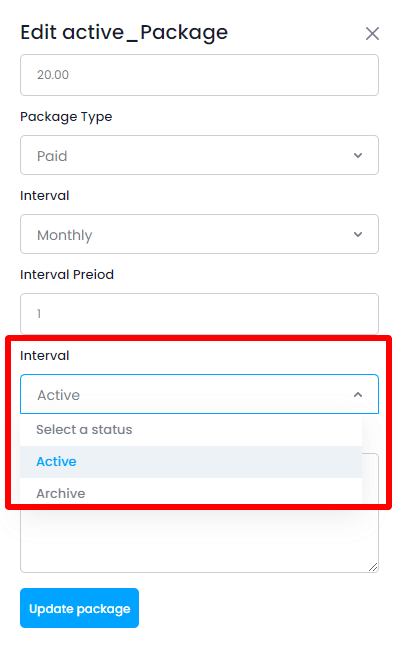Viewport: 398px width, 650px height.
Task: Click the Interval label above the Active dropdown
Action: pos(45,356)
